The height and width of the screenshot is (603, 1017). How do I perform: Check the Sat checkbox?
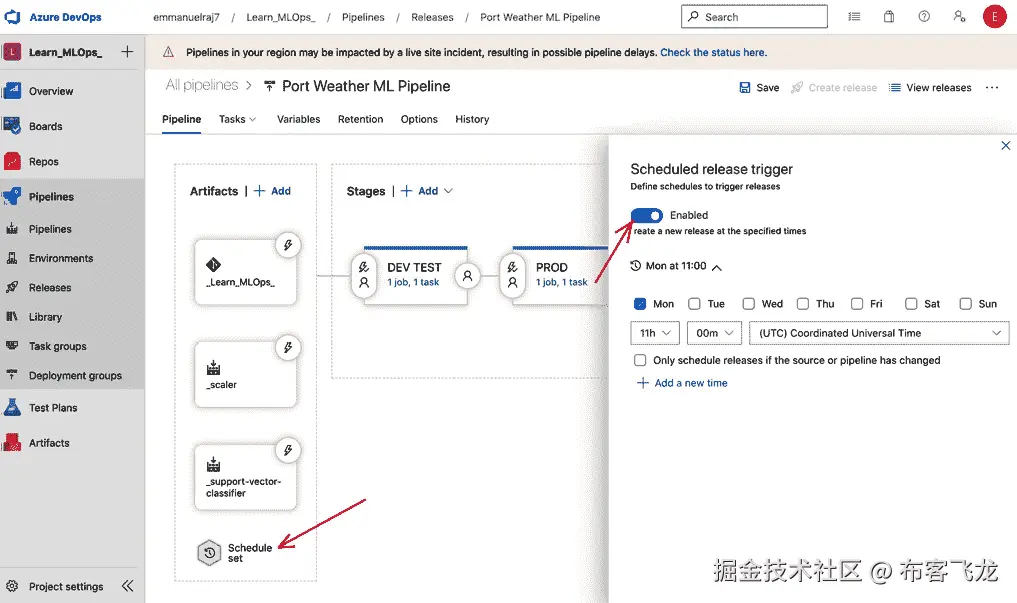point(911,303)
